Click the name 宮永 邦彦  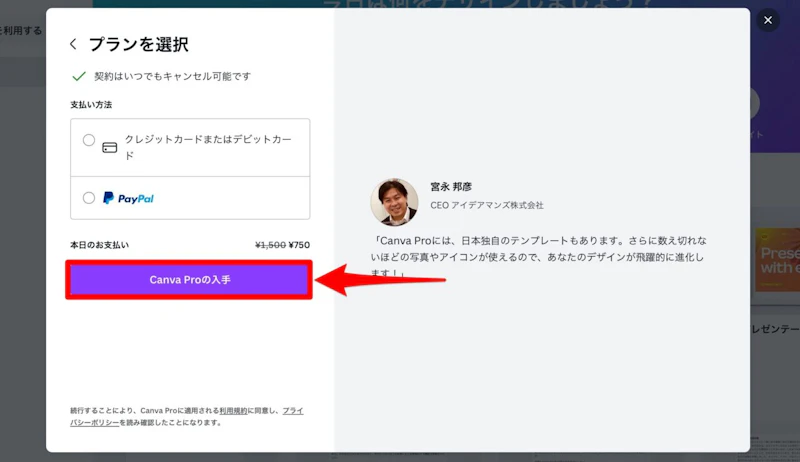click(451, 187)
